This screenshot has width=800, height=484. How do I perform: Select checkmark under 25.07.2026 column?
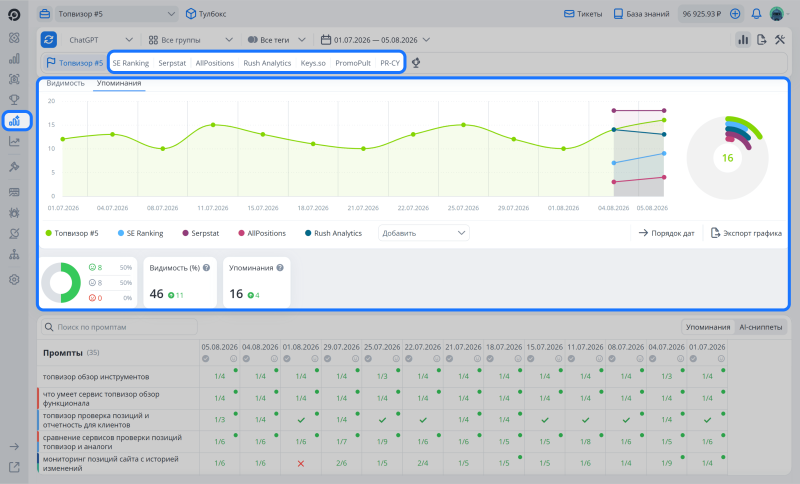[x=368, y=359]
